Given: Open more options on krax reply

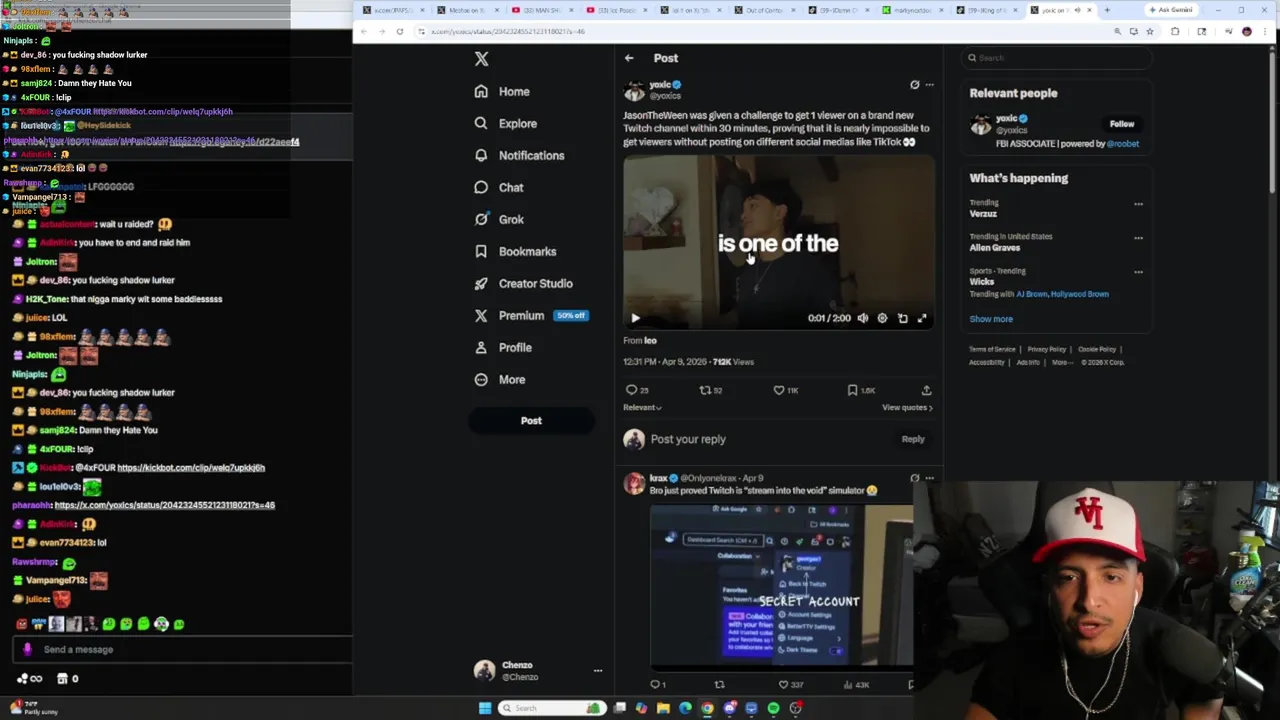Looking at the screenshot, I should click(x=929, y=478).
